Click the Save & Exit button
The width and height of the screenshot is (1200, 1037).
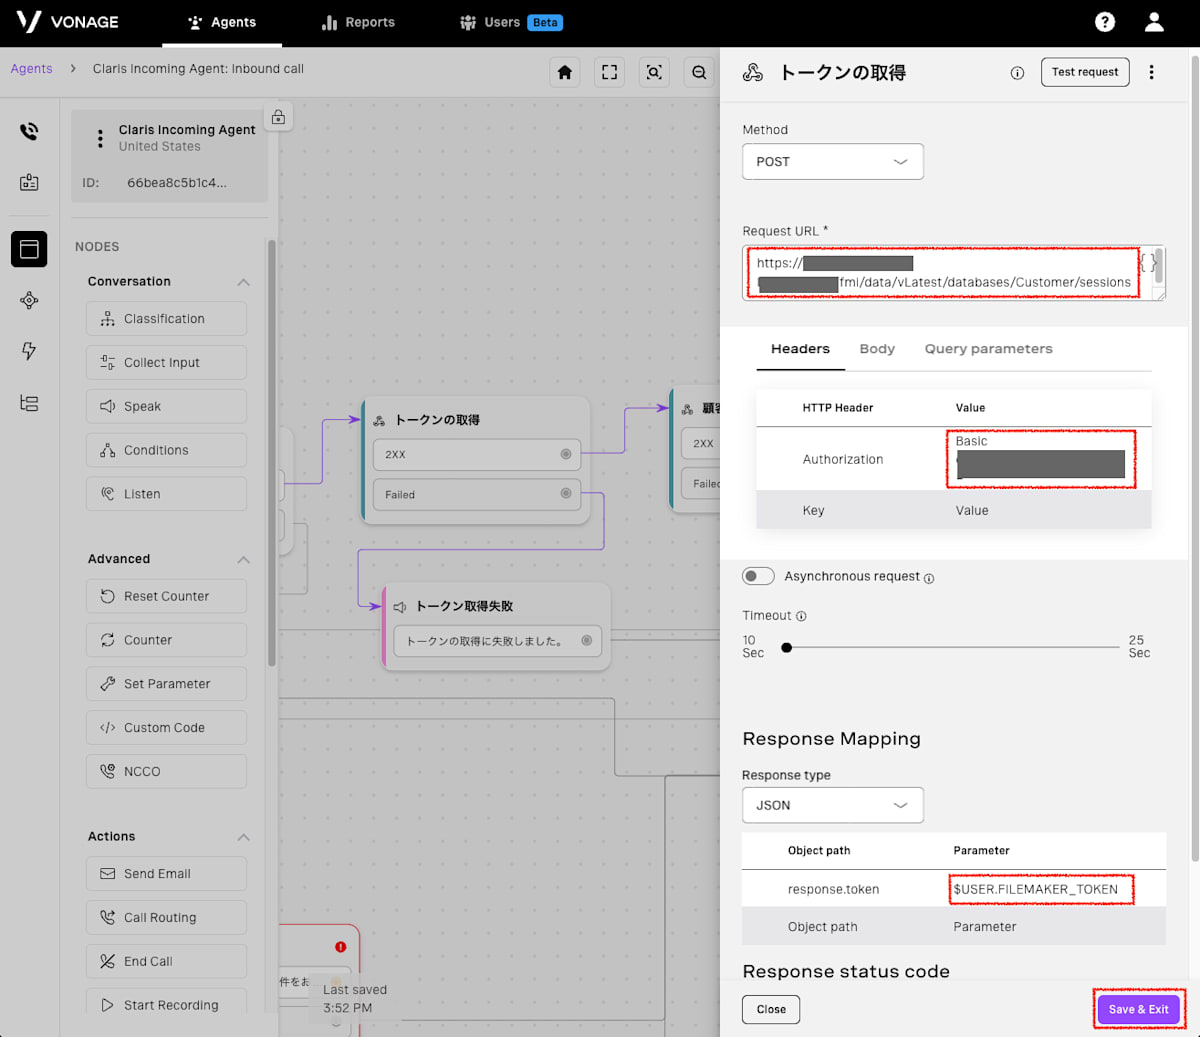point(1138,1009)
